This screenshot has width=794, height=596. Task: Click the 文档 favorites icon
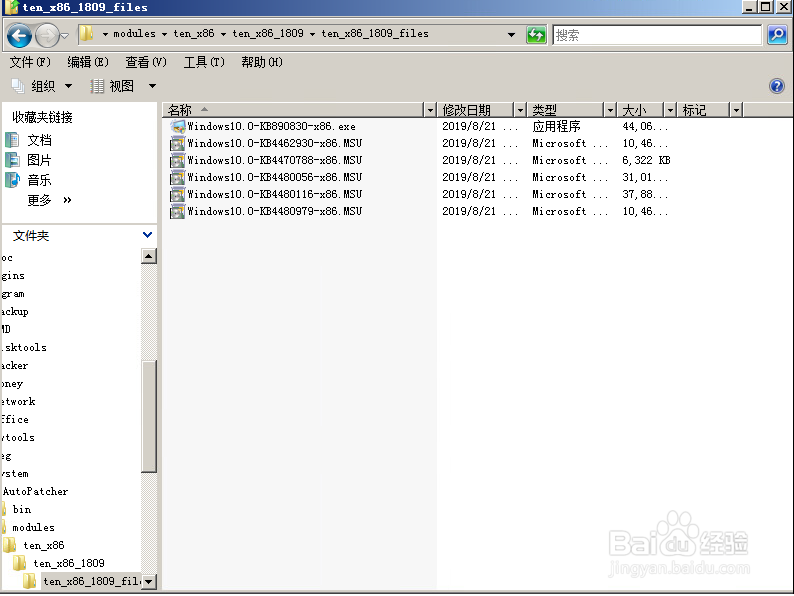coord(12,140)
